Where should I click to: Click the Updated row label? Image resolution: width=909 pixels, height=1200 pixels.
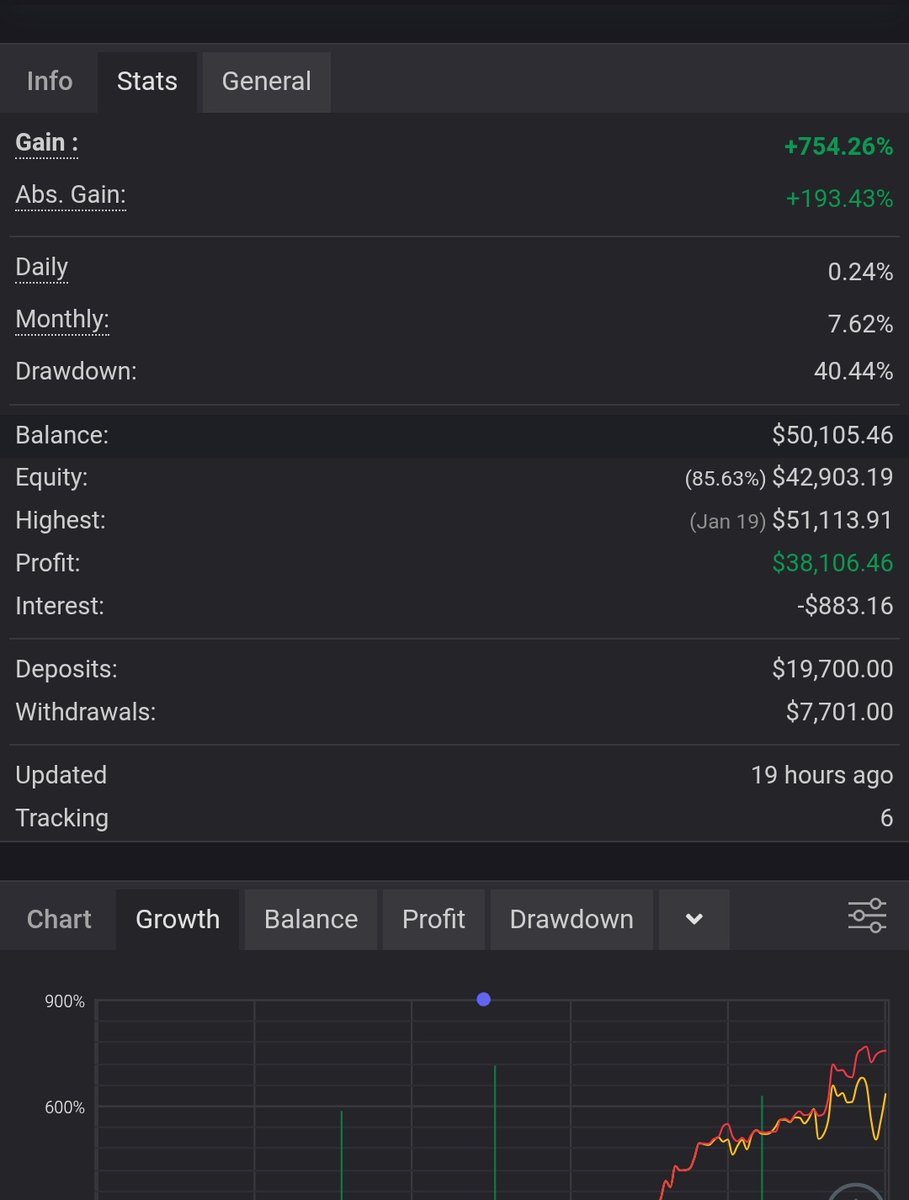pyautogui.click(x=61, y=775)
